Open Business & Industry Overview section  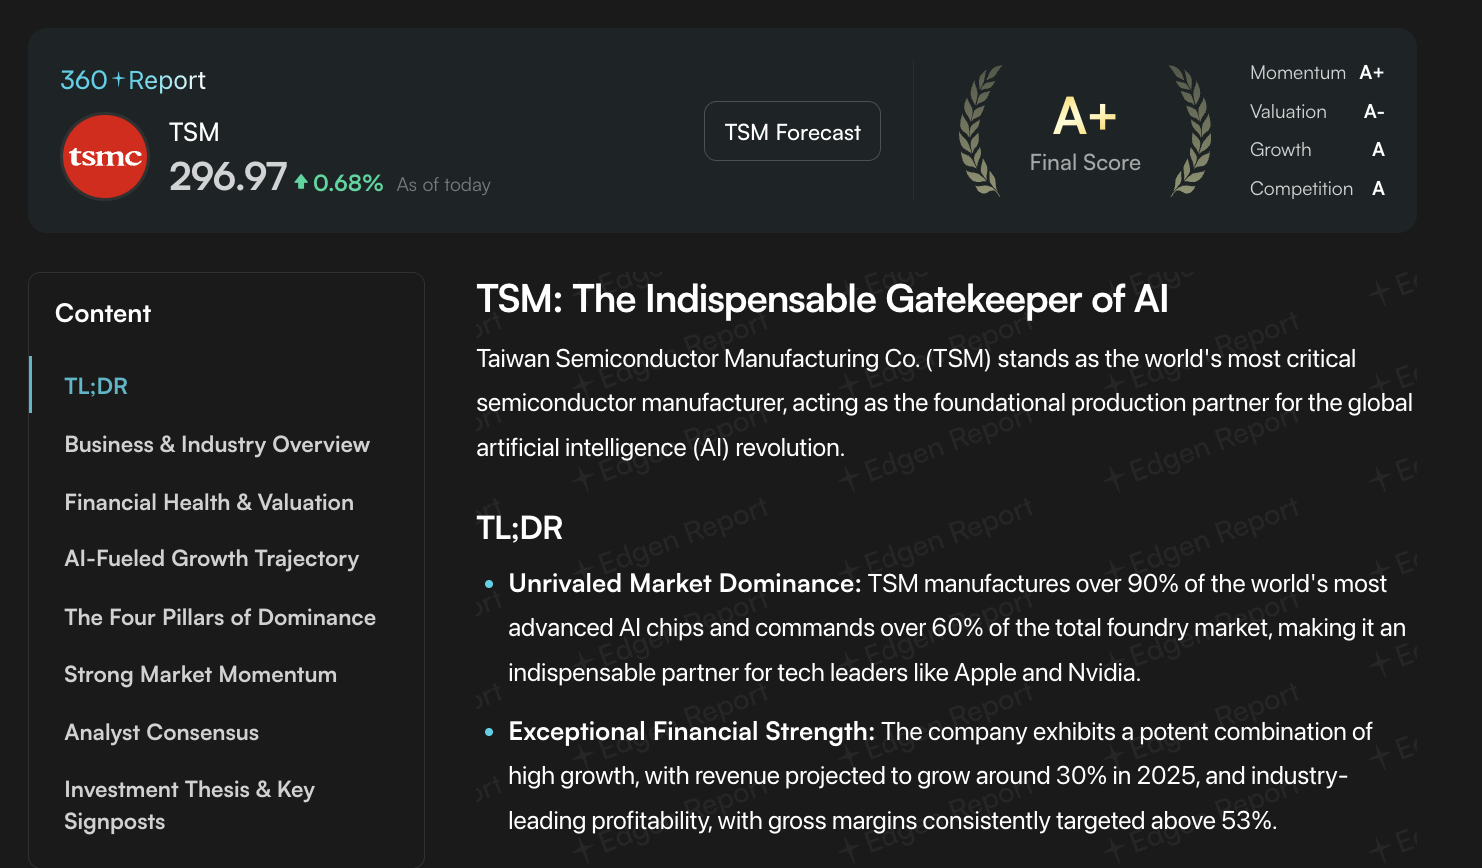click(x=217, y=444)
